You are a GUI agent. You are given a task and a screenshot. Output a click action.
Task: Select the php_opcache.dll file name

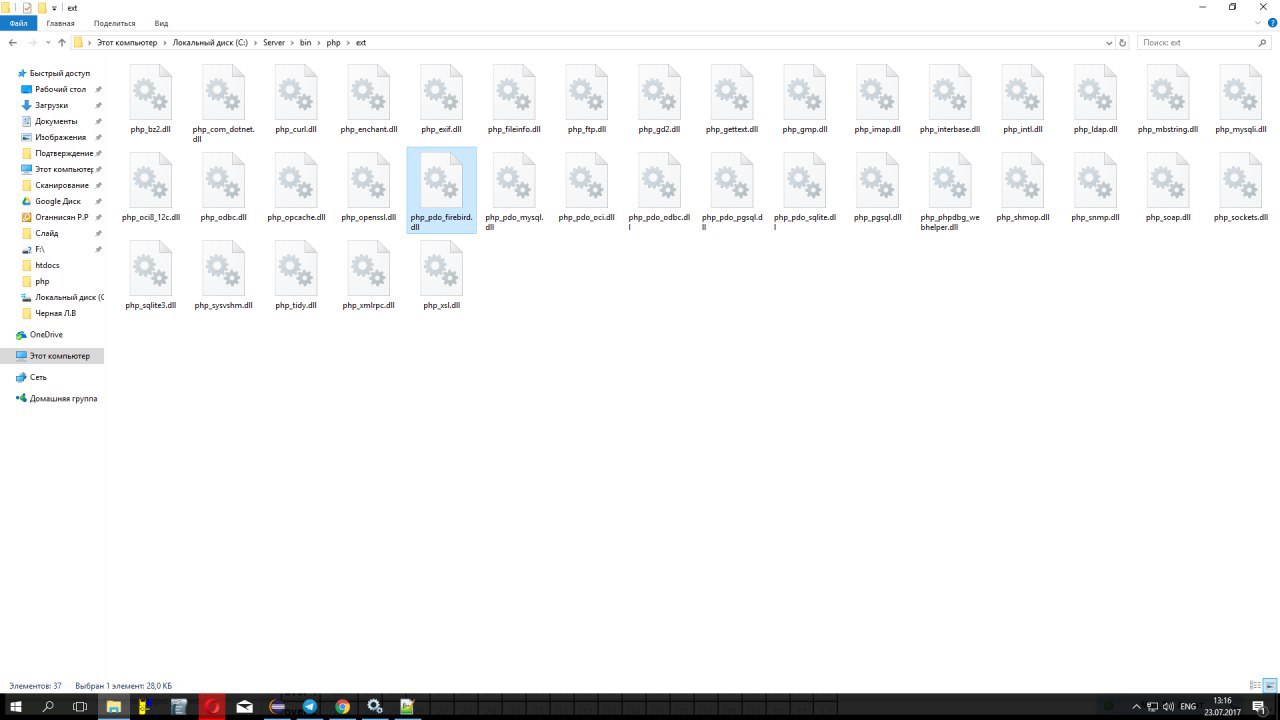(x=296, y=218)
